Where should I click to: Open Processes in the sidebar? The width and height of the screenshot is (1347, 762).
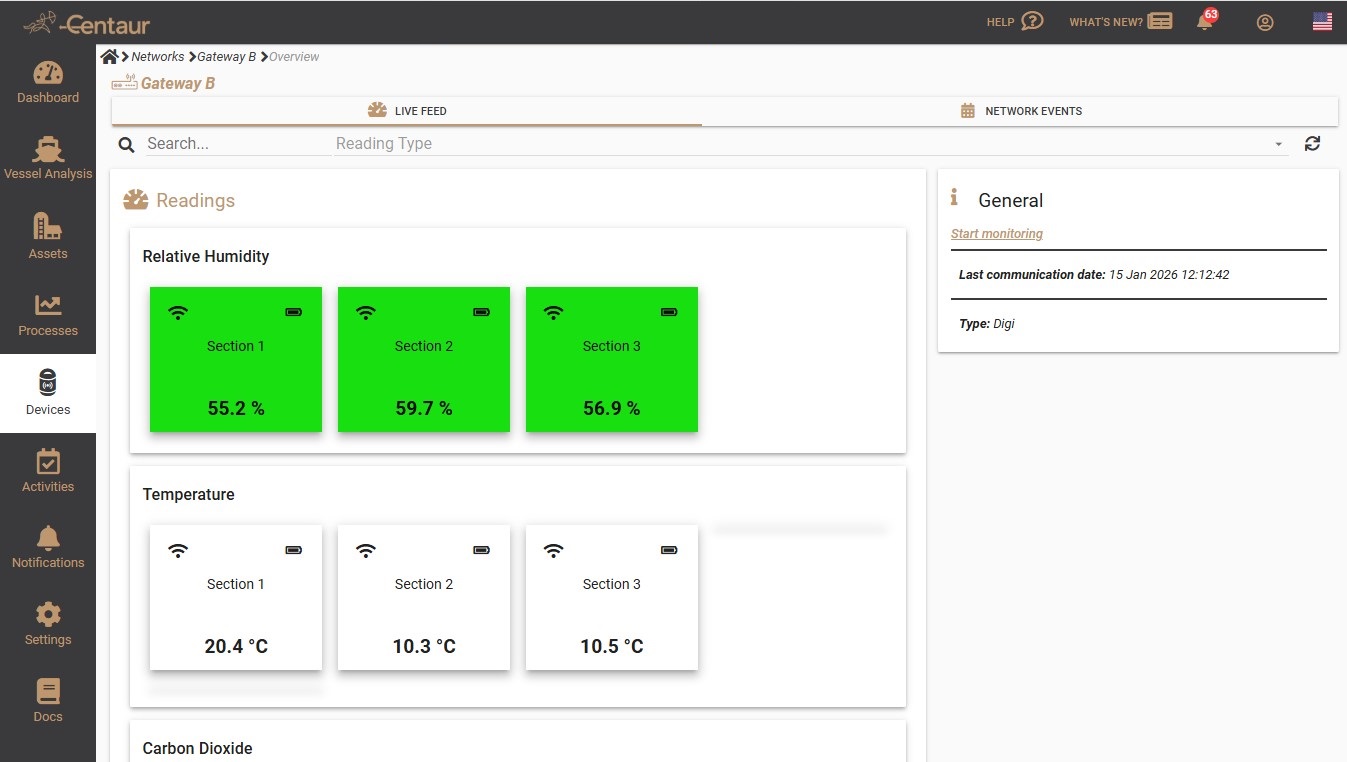tap(48, 314)
